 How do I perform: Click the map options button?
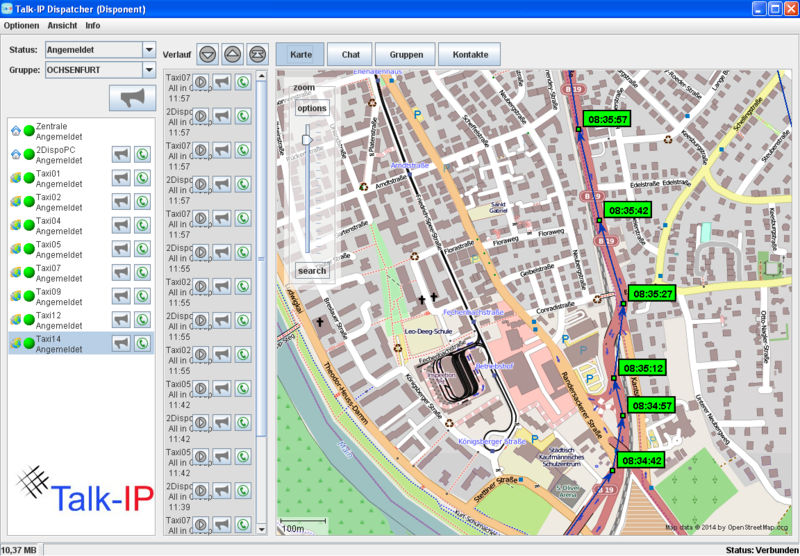coord(312,108)
